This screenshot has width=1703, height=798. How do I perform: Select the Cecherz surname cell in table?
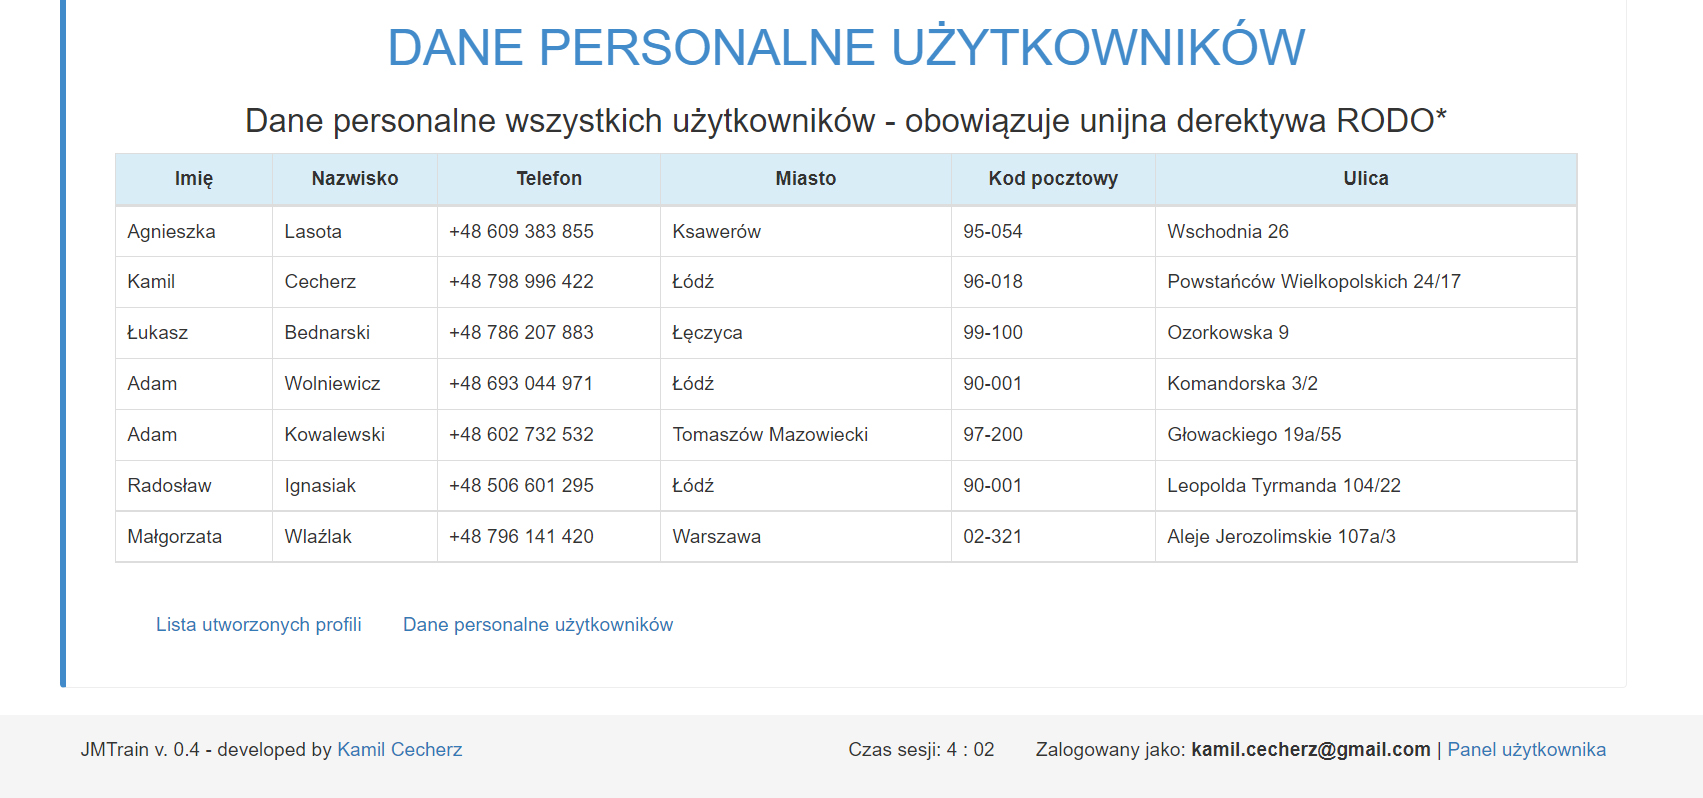click(355, 282)
